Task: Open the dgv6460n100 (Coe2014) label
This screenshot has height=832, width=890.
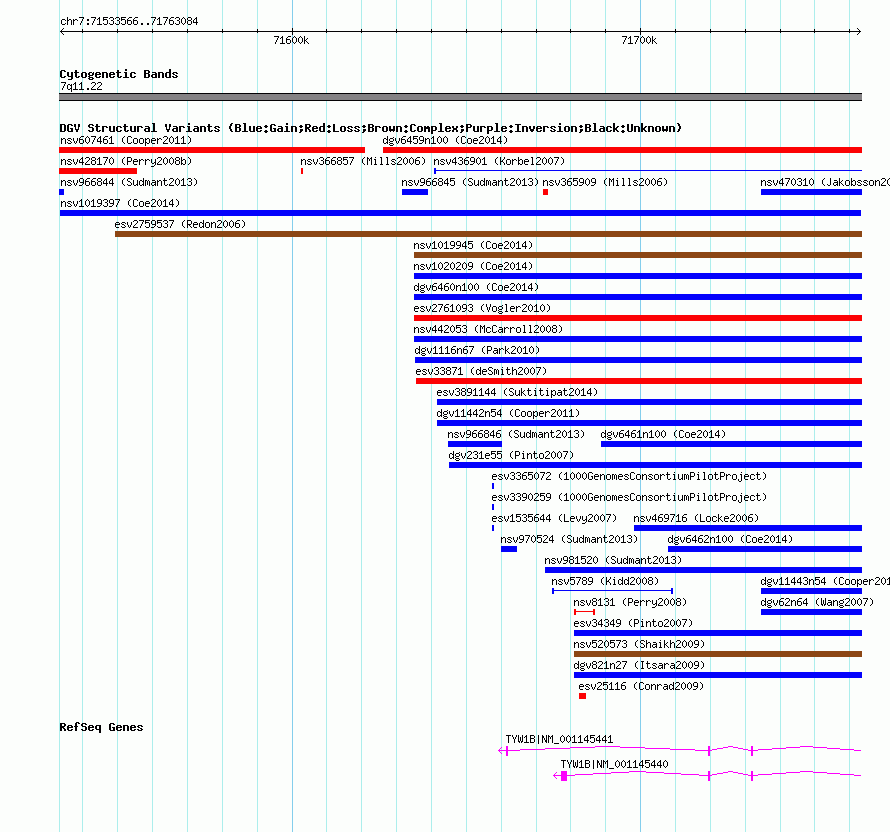Action: click(476, 287)
